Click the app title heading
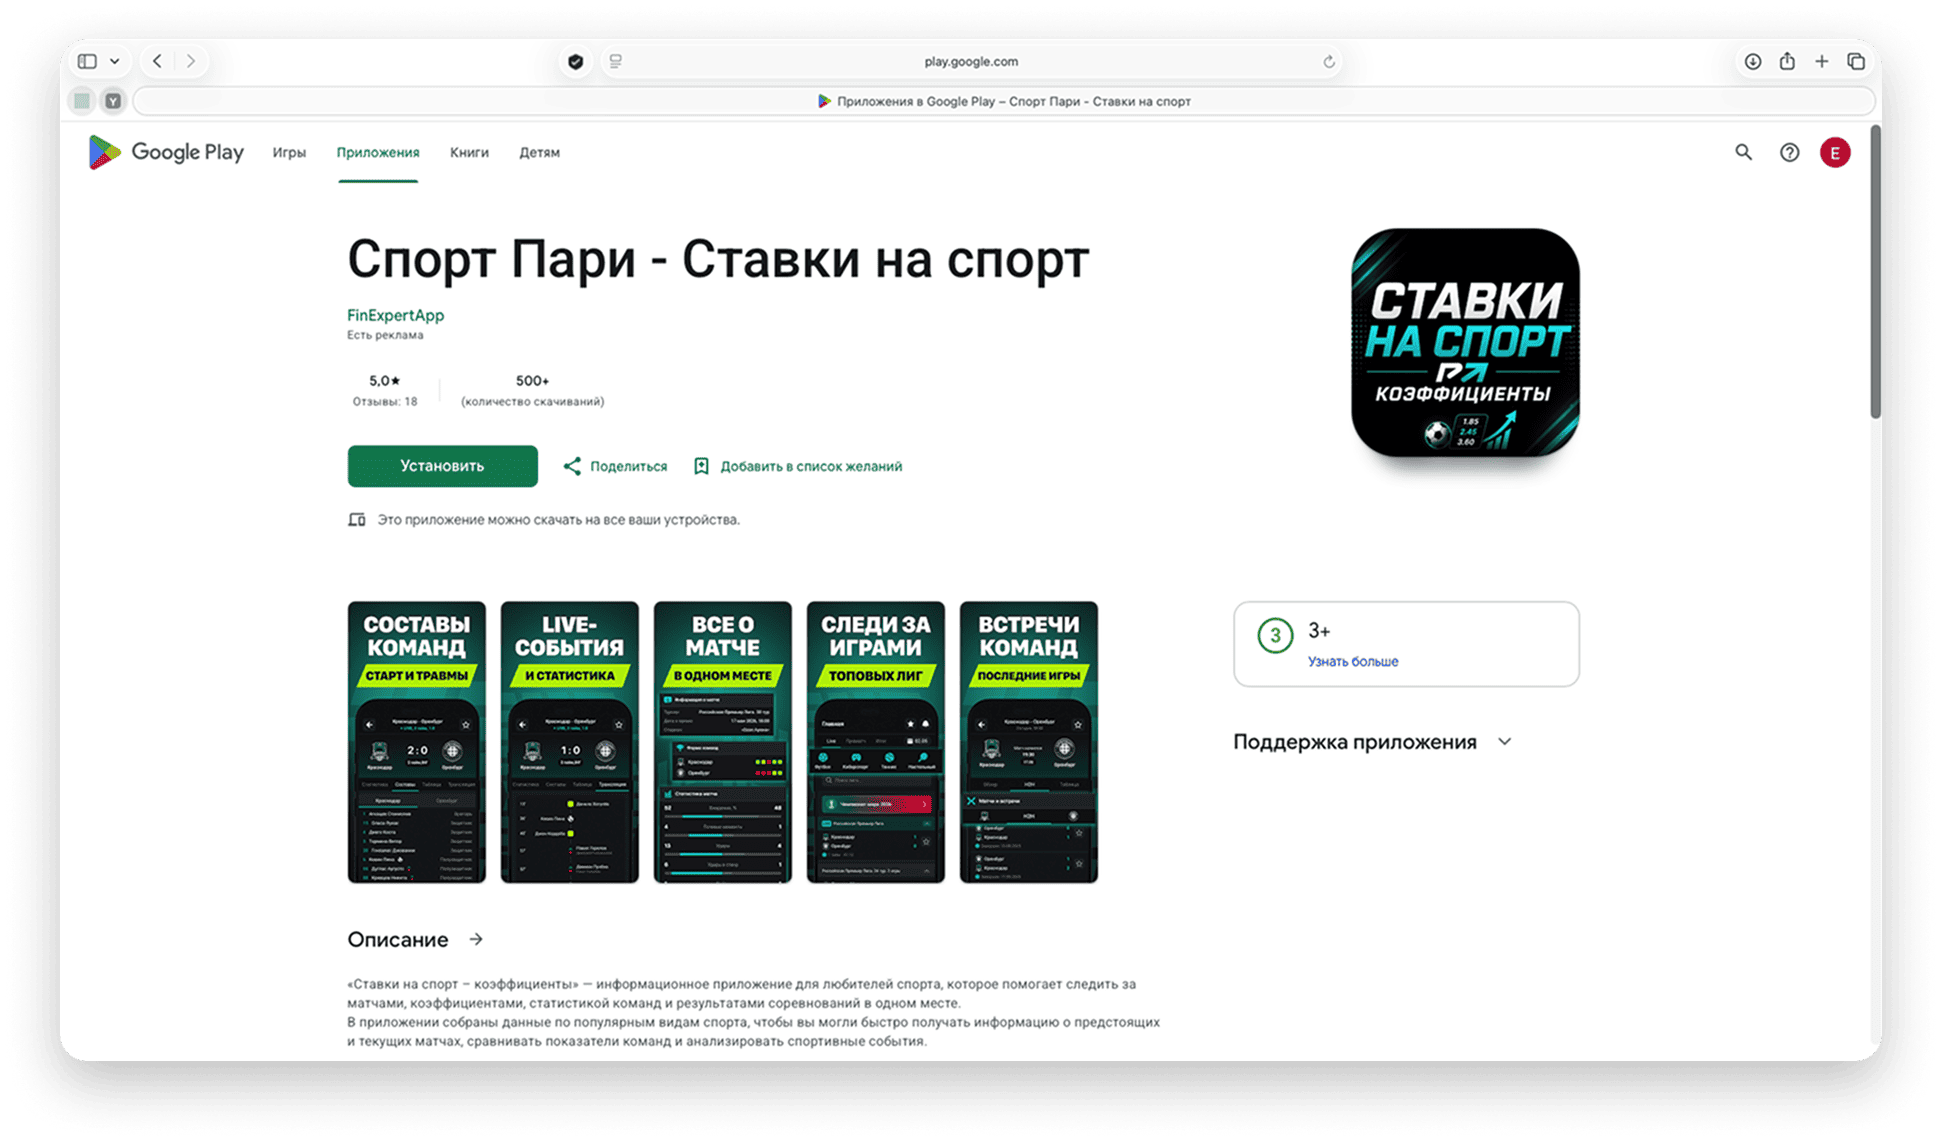This screenshot has height=1142, width=1942. pos(718,259)
